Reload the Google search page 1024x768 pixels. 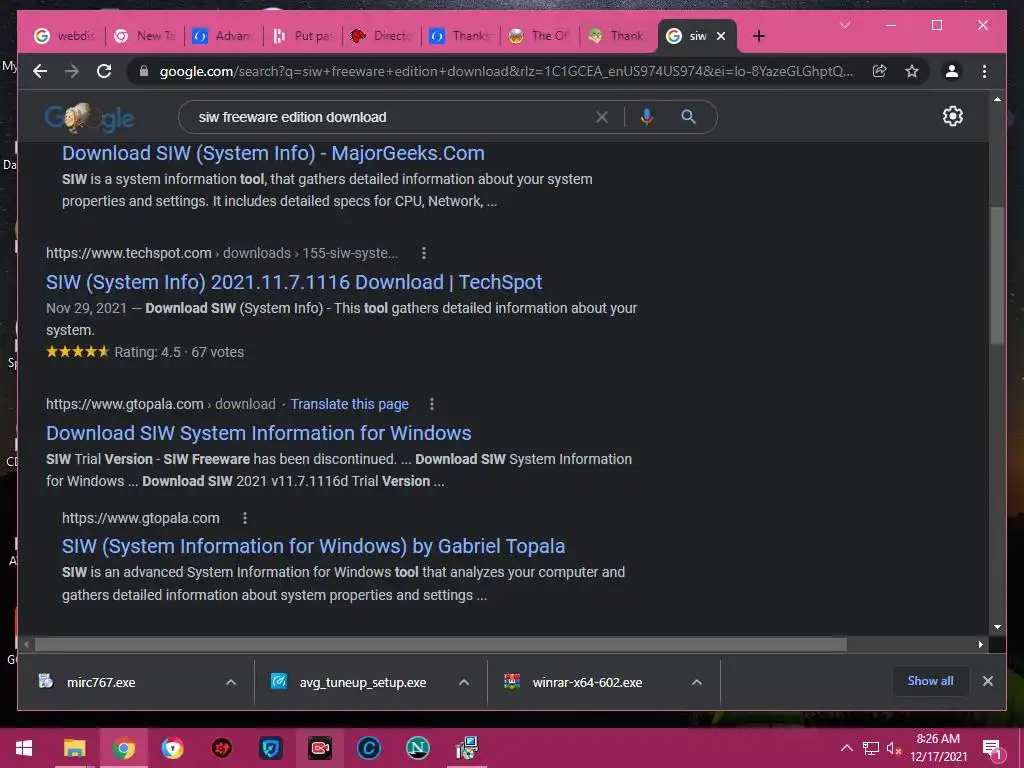(x=104, y=71)
